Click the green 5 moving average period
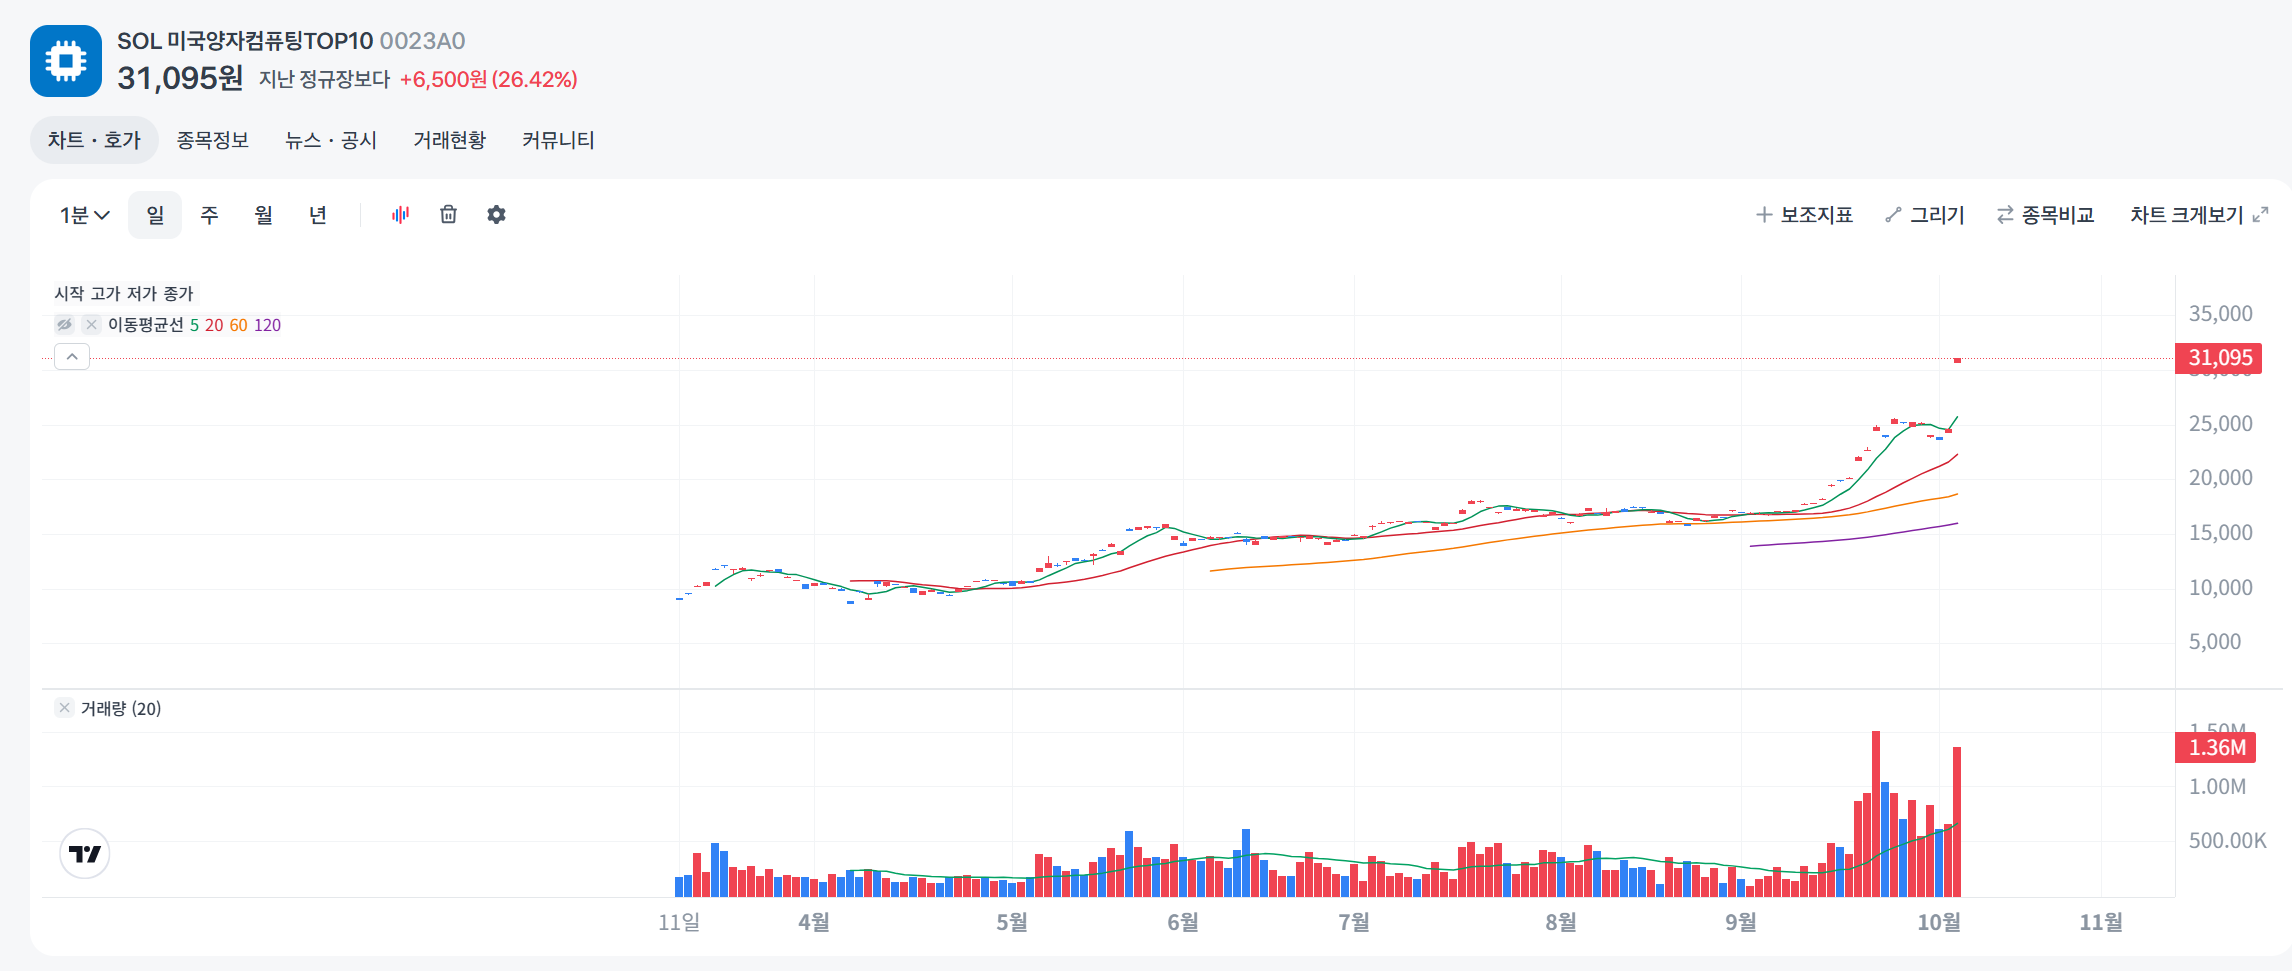Image resolution: width=2292 pixels, height=971 pixels. click(x=194, y=325)
